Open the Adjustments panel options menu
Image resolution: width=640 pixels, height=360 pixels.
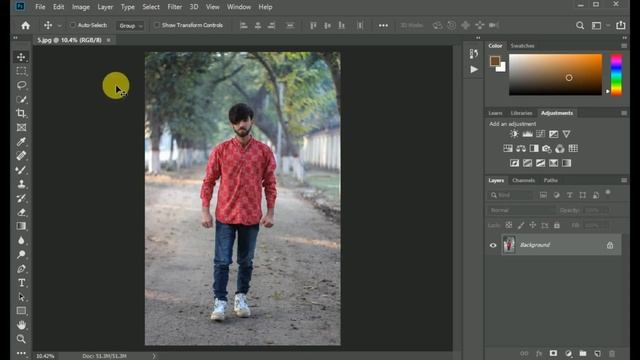point(624,113)
